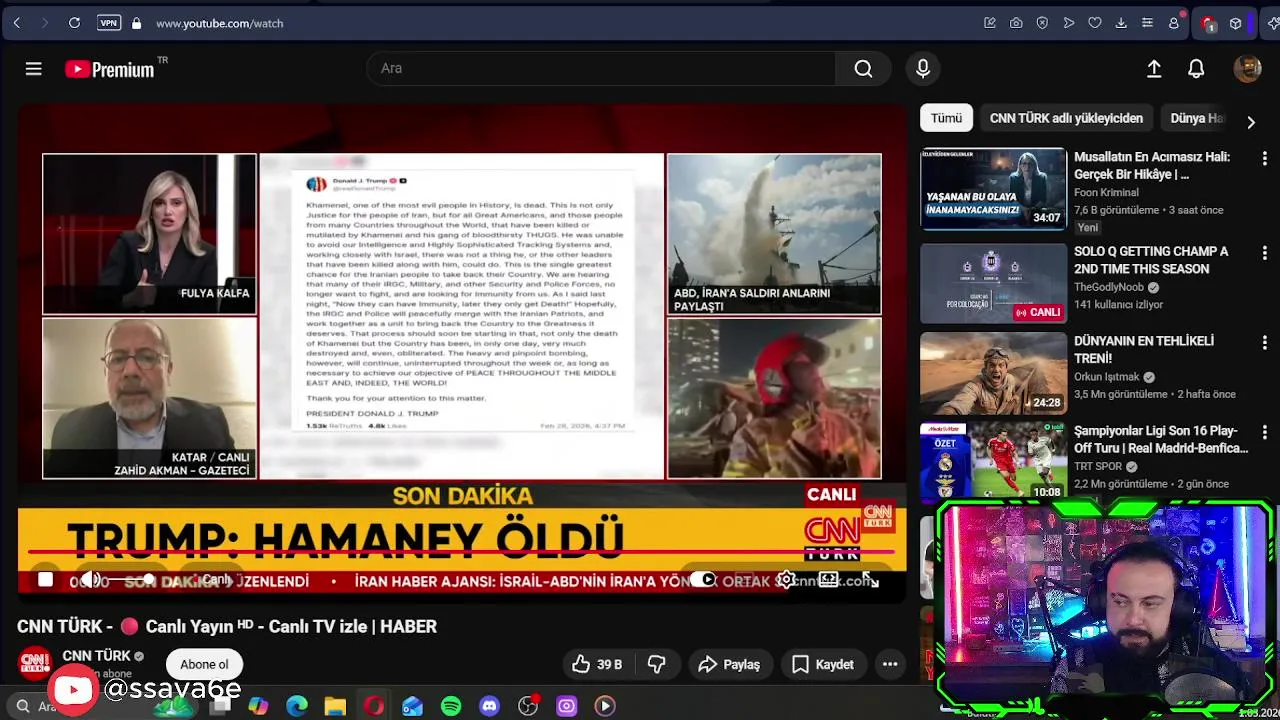
Task: Open Orkun Işıtmak channel name
Action: 1107,377
